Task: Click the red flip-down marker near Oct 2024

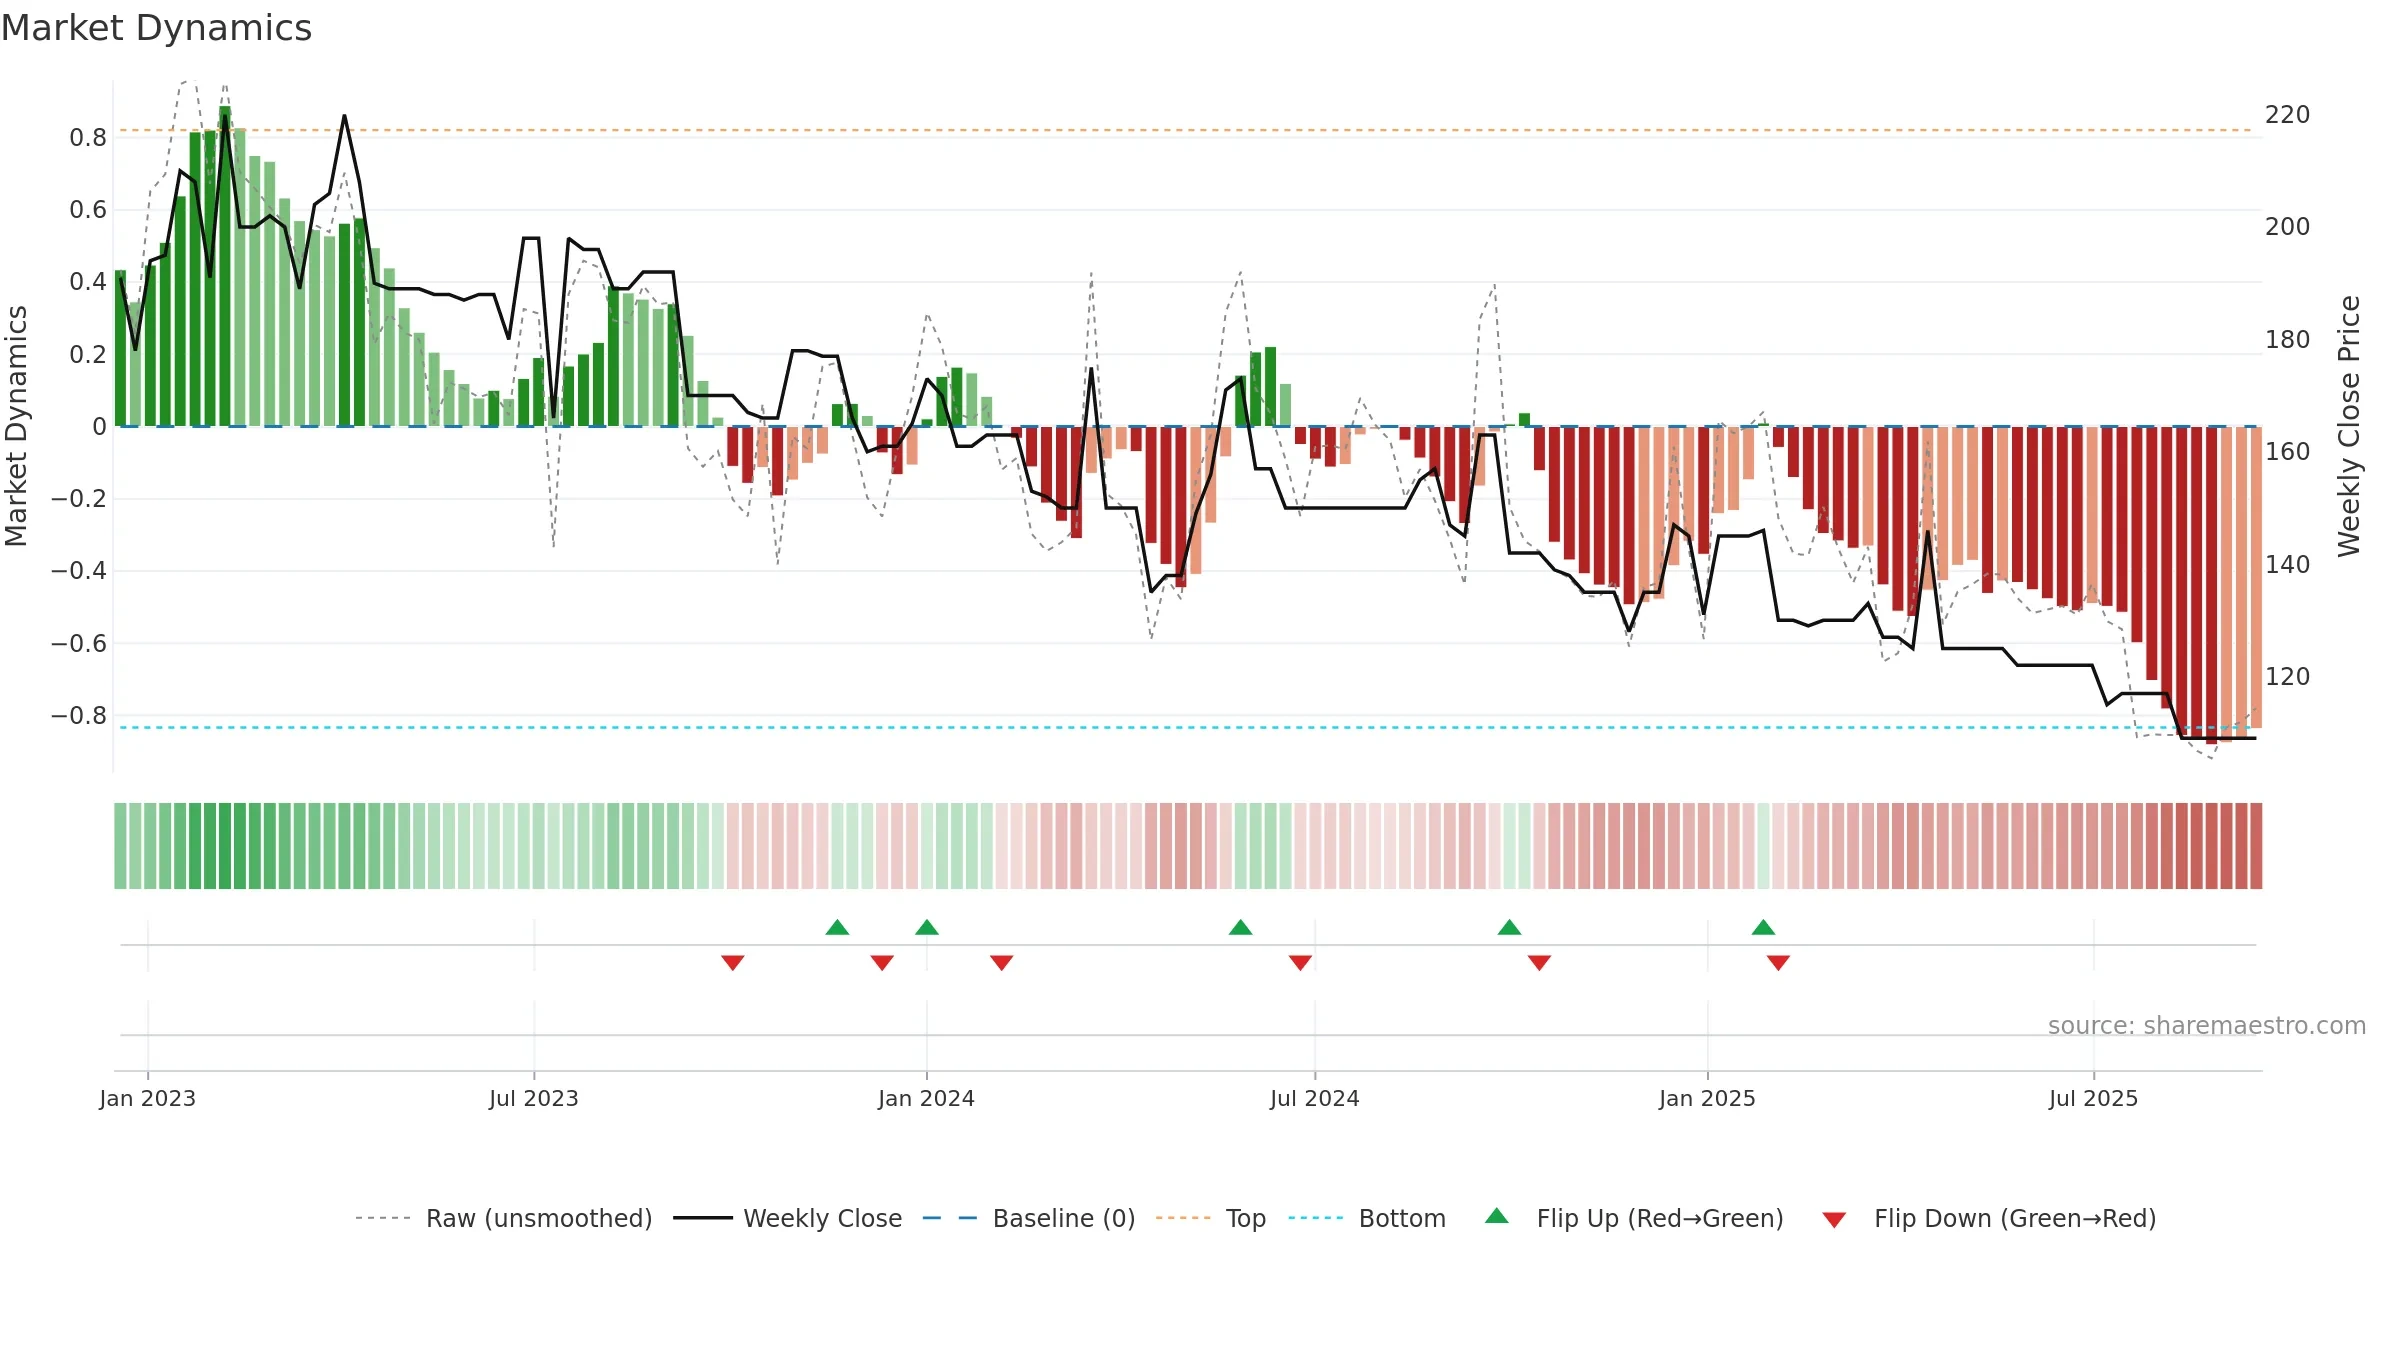Action: tap(1540, 962)
